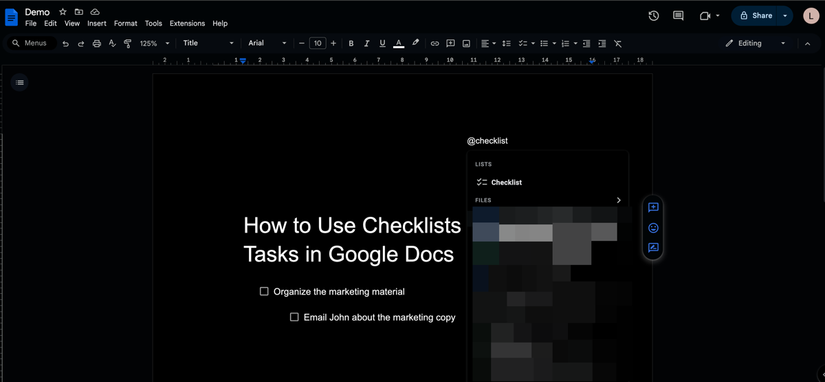This screenshot has height=382, width=825.
Task: Insert a link from the toolbar
Action: [435, 44]
